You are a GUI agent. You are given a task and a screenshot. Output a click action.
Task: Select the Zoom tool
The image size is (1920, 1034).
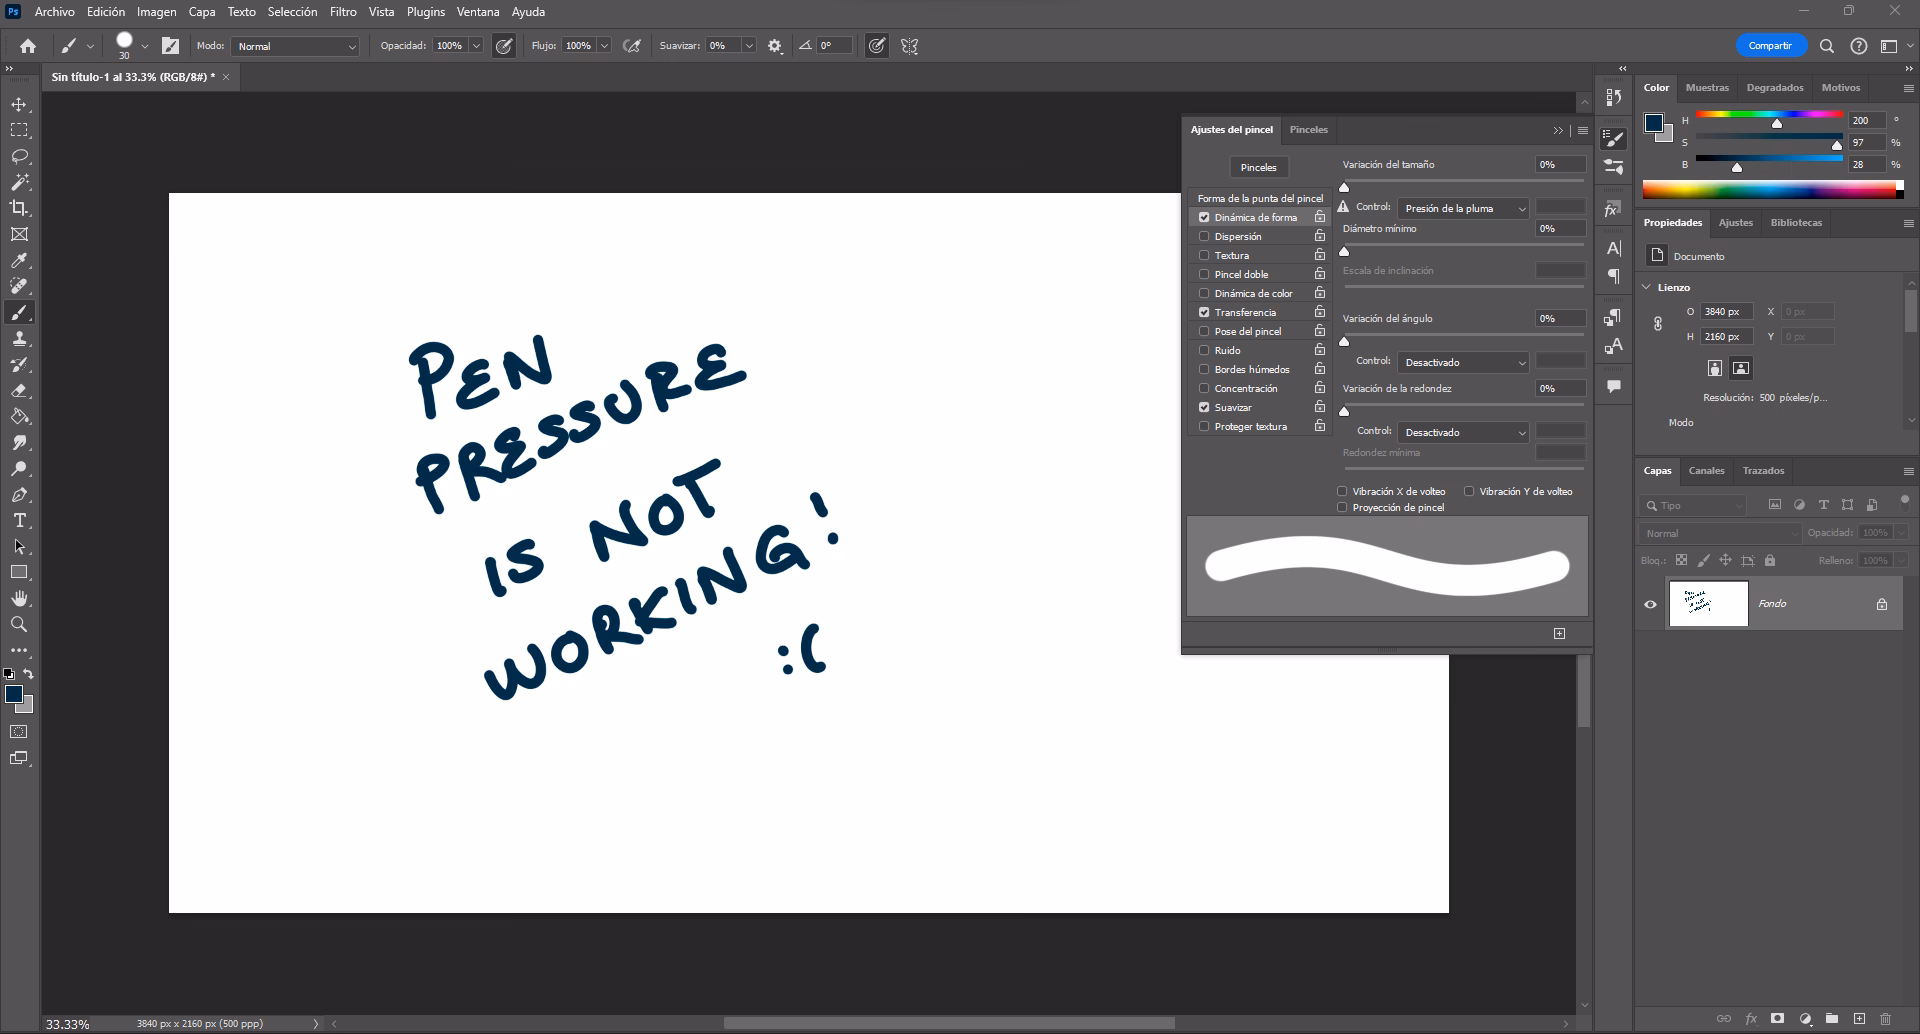click(20, 624)
